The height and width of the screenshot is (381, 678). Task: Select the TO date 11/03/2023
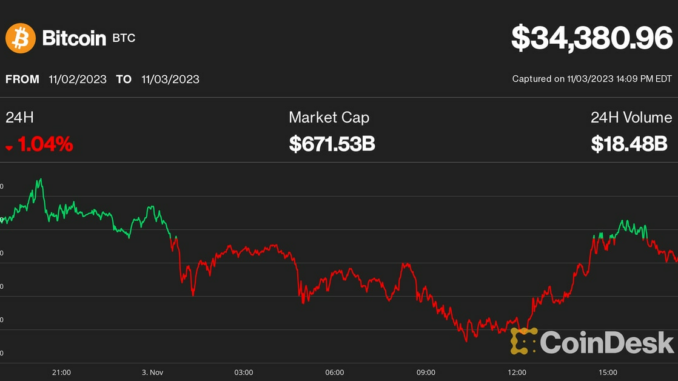point(170,79)
